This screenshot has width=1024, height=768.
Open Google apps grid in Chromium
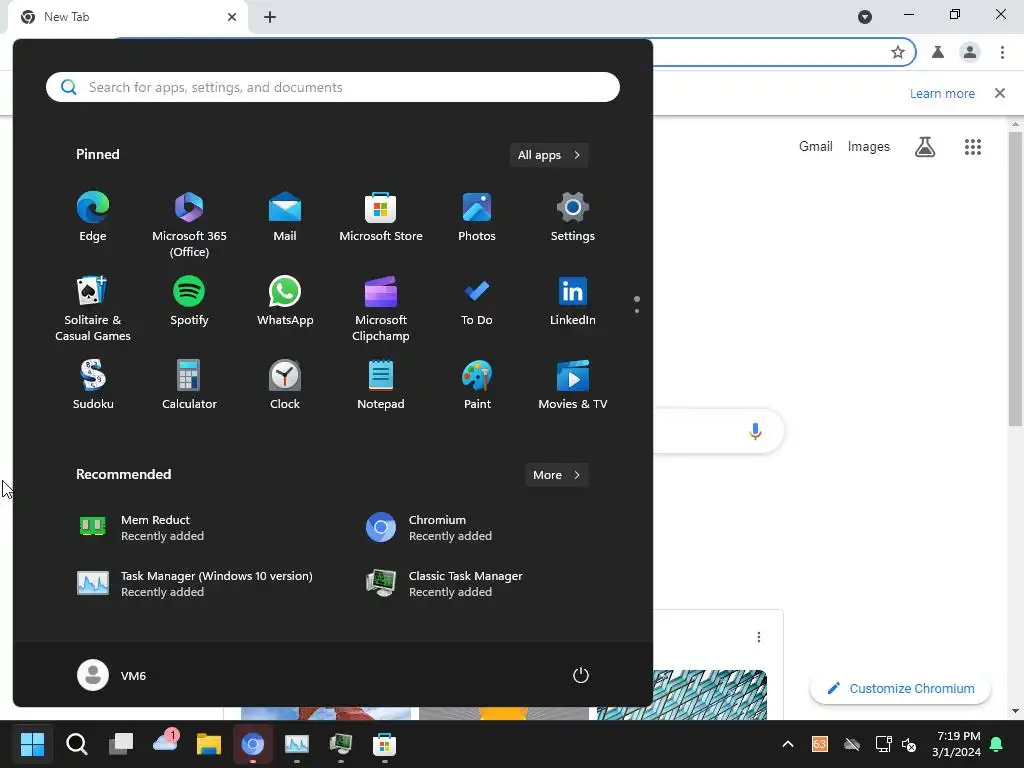click(972, 146)
